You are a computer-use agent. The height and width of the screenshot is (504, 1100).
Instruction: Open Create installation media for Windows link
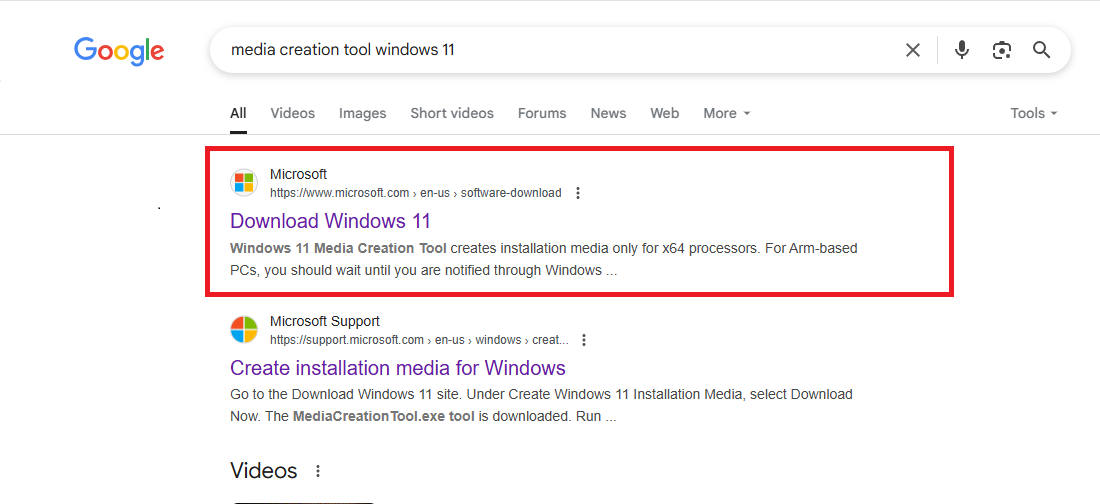pos(398,368)
